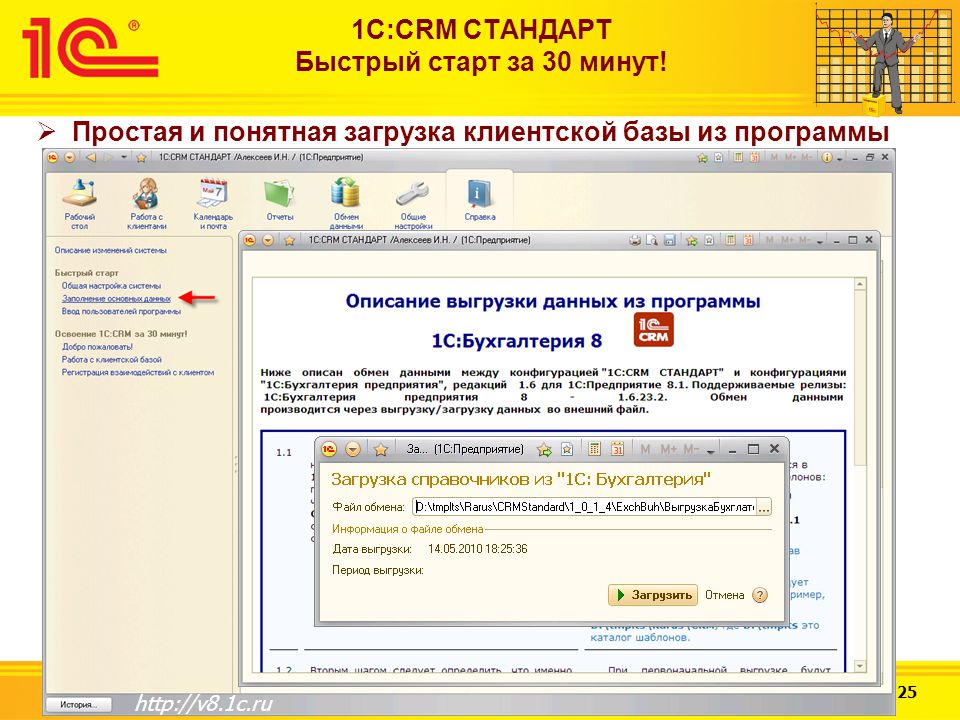Image resolution: width=960 pixels, height=720 pixels.
Task: Open the calendar in the main window toolbar
Action: pyautogui.click(x=754, y=157)
